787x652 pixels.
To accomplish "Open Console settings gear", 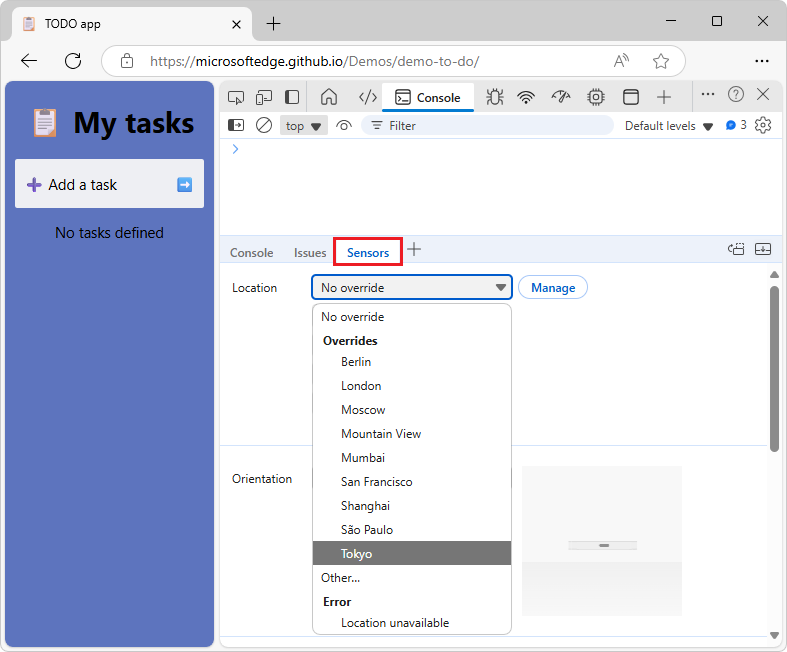I will pos(763,125).
